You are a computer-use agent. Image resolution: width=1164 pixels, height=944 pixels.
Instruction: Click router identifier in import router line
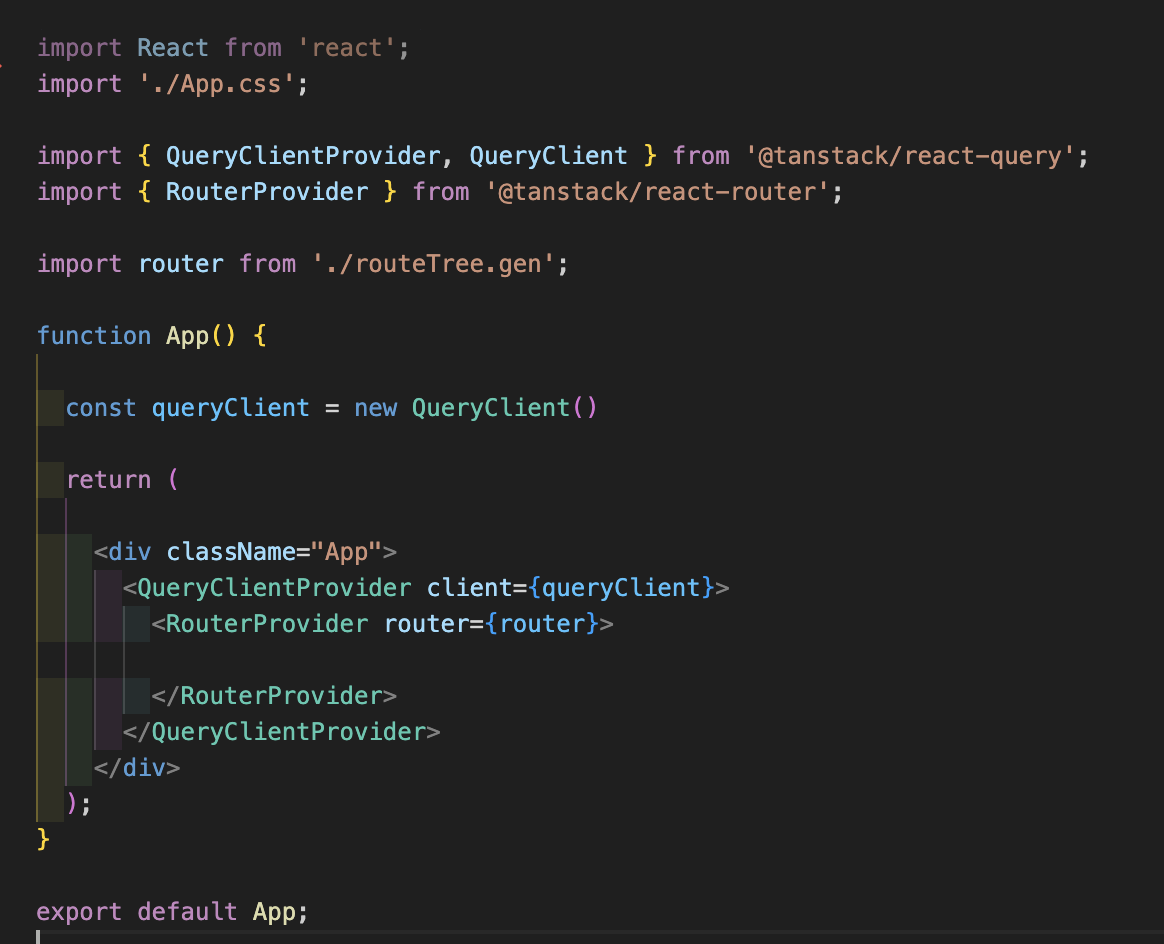[181, 264]
